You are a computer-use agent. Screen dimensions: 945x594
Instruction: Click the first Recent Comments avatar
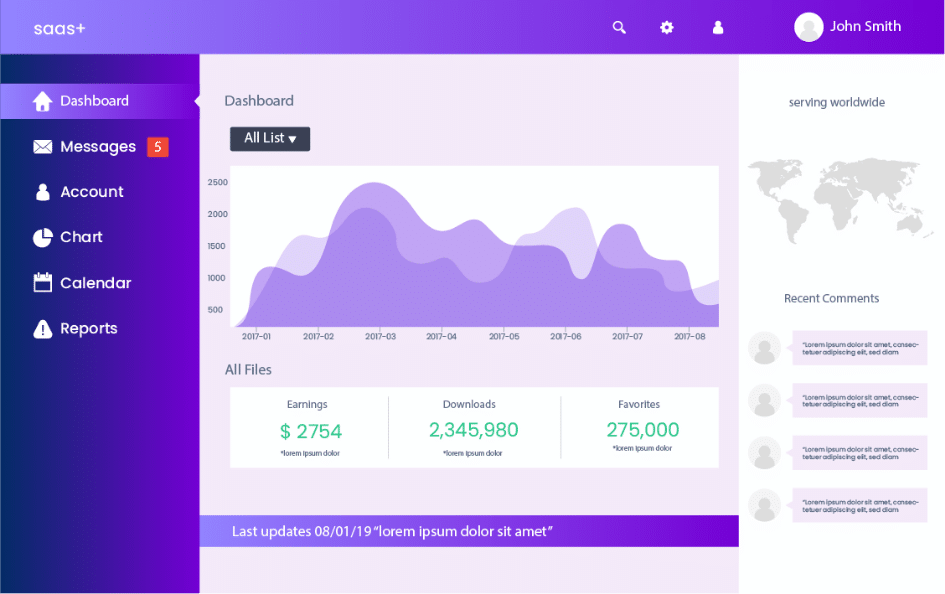[765, 348]
